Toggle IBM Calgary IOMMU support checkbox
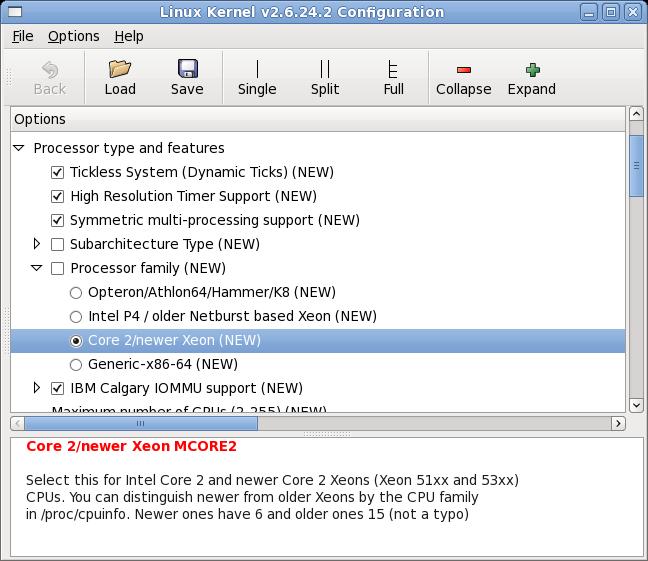The width and height of the screenshot is (648, 561). 57,388
